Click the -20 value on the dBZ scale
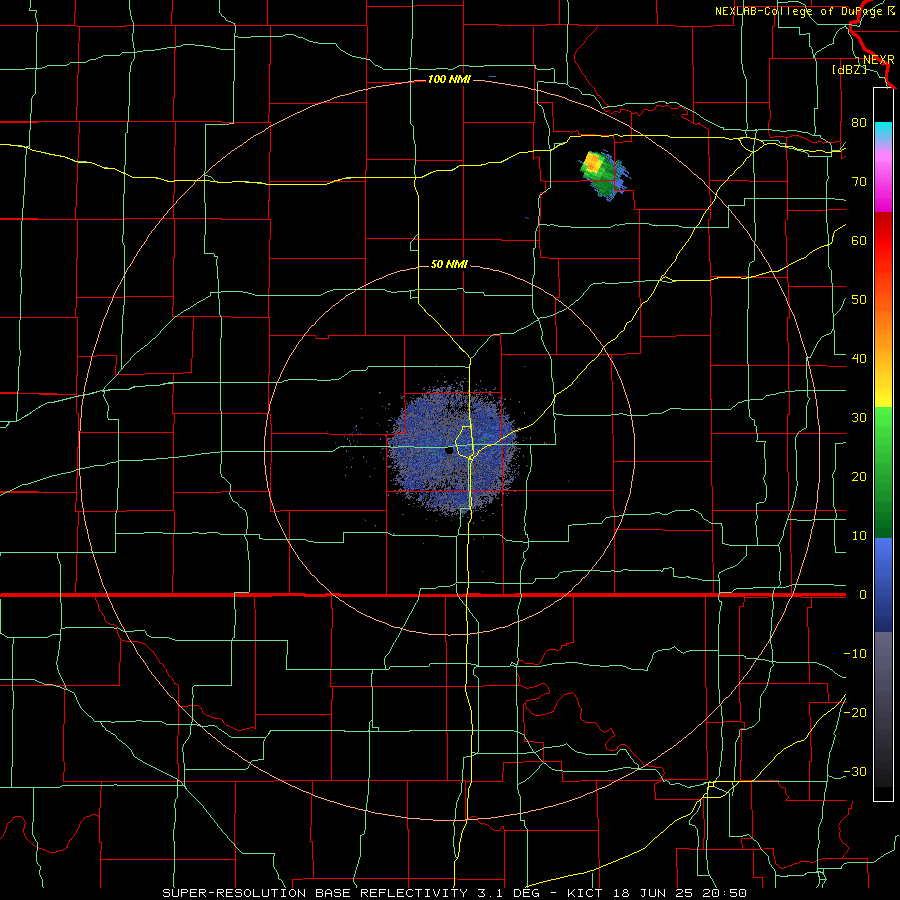 click(x=855, y=712)
